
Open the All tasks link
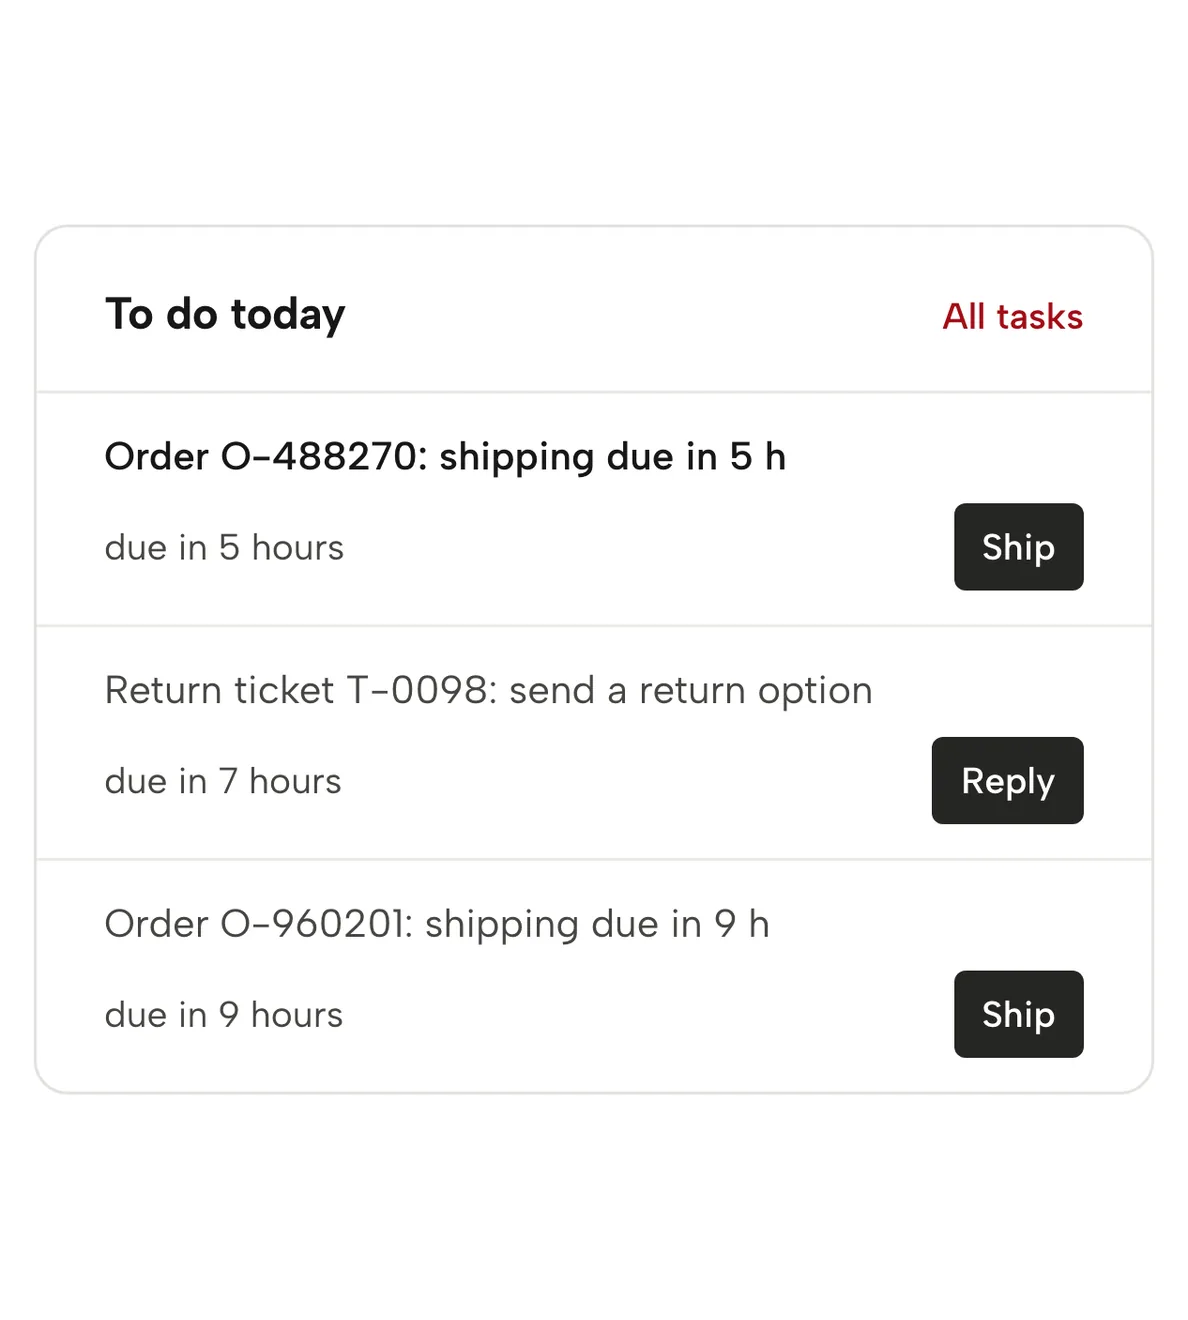pos(1012,316)
